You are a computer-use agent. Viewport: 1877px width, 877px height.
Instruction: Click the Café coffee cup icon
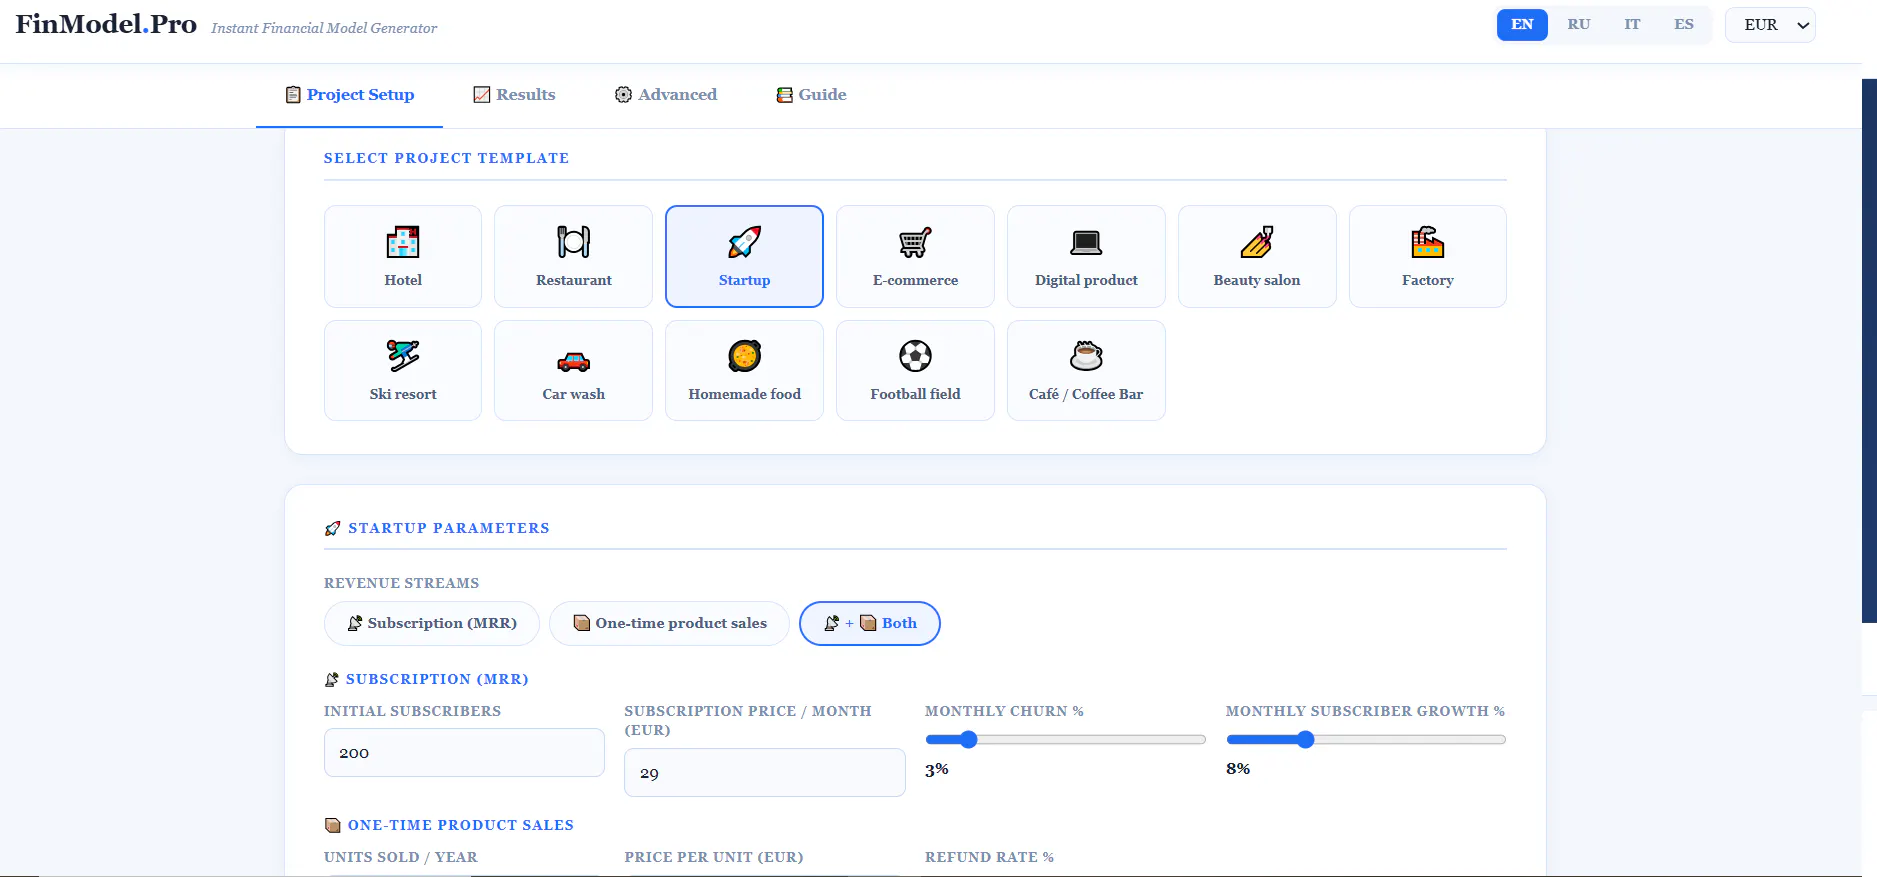pyautogui.click(x=1086, y=356)
